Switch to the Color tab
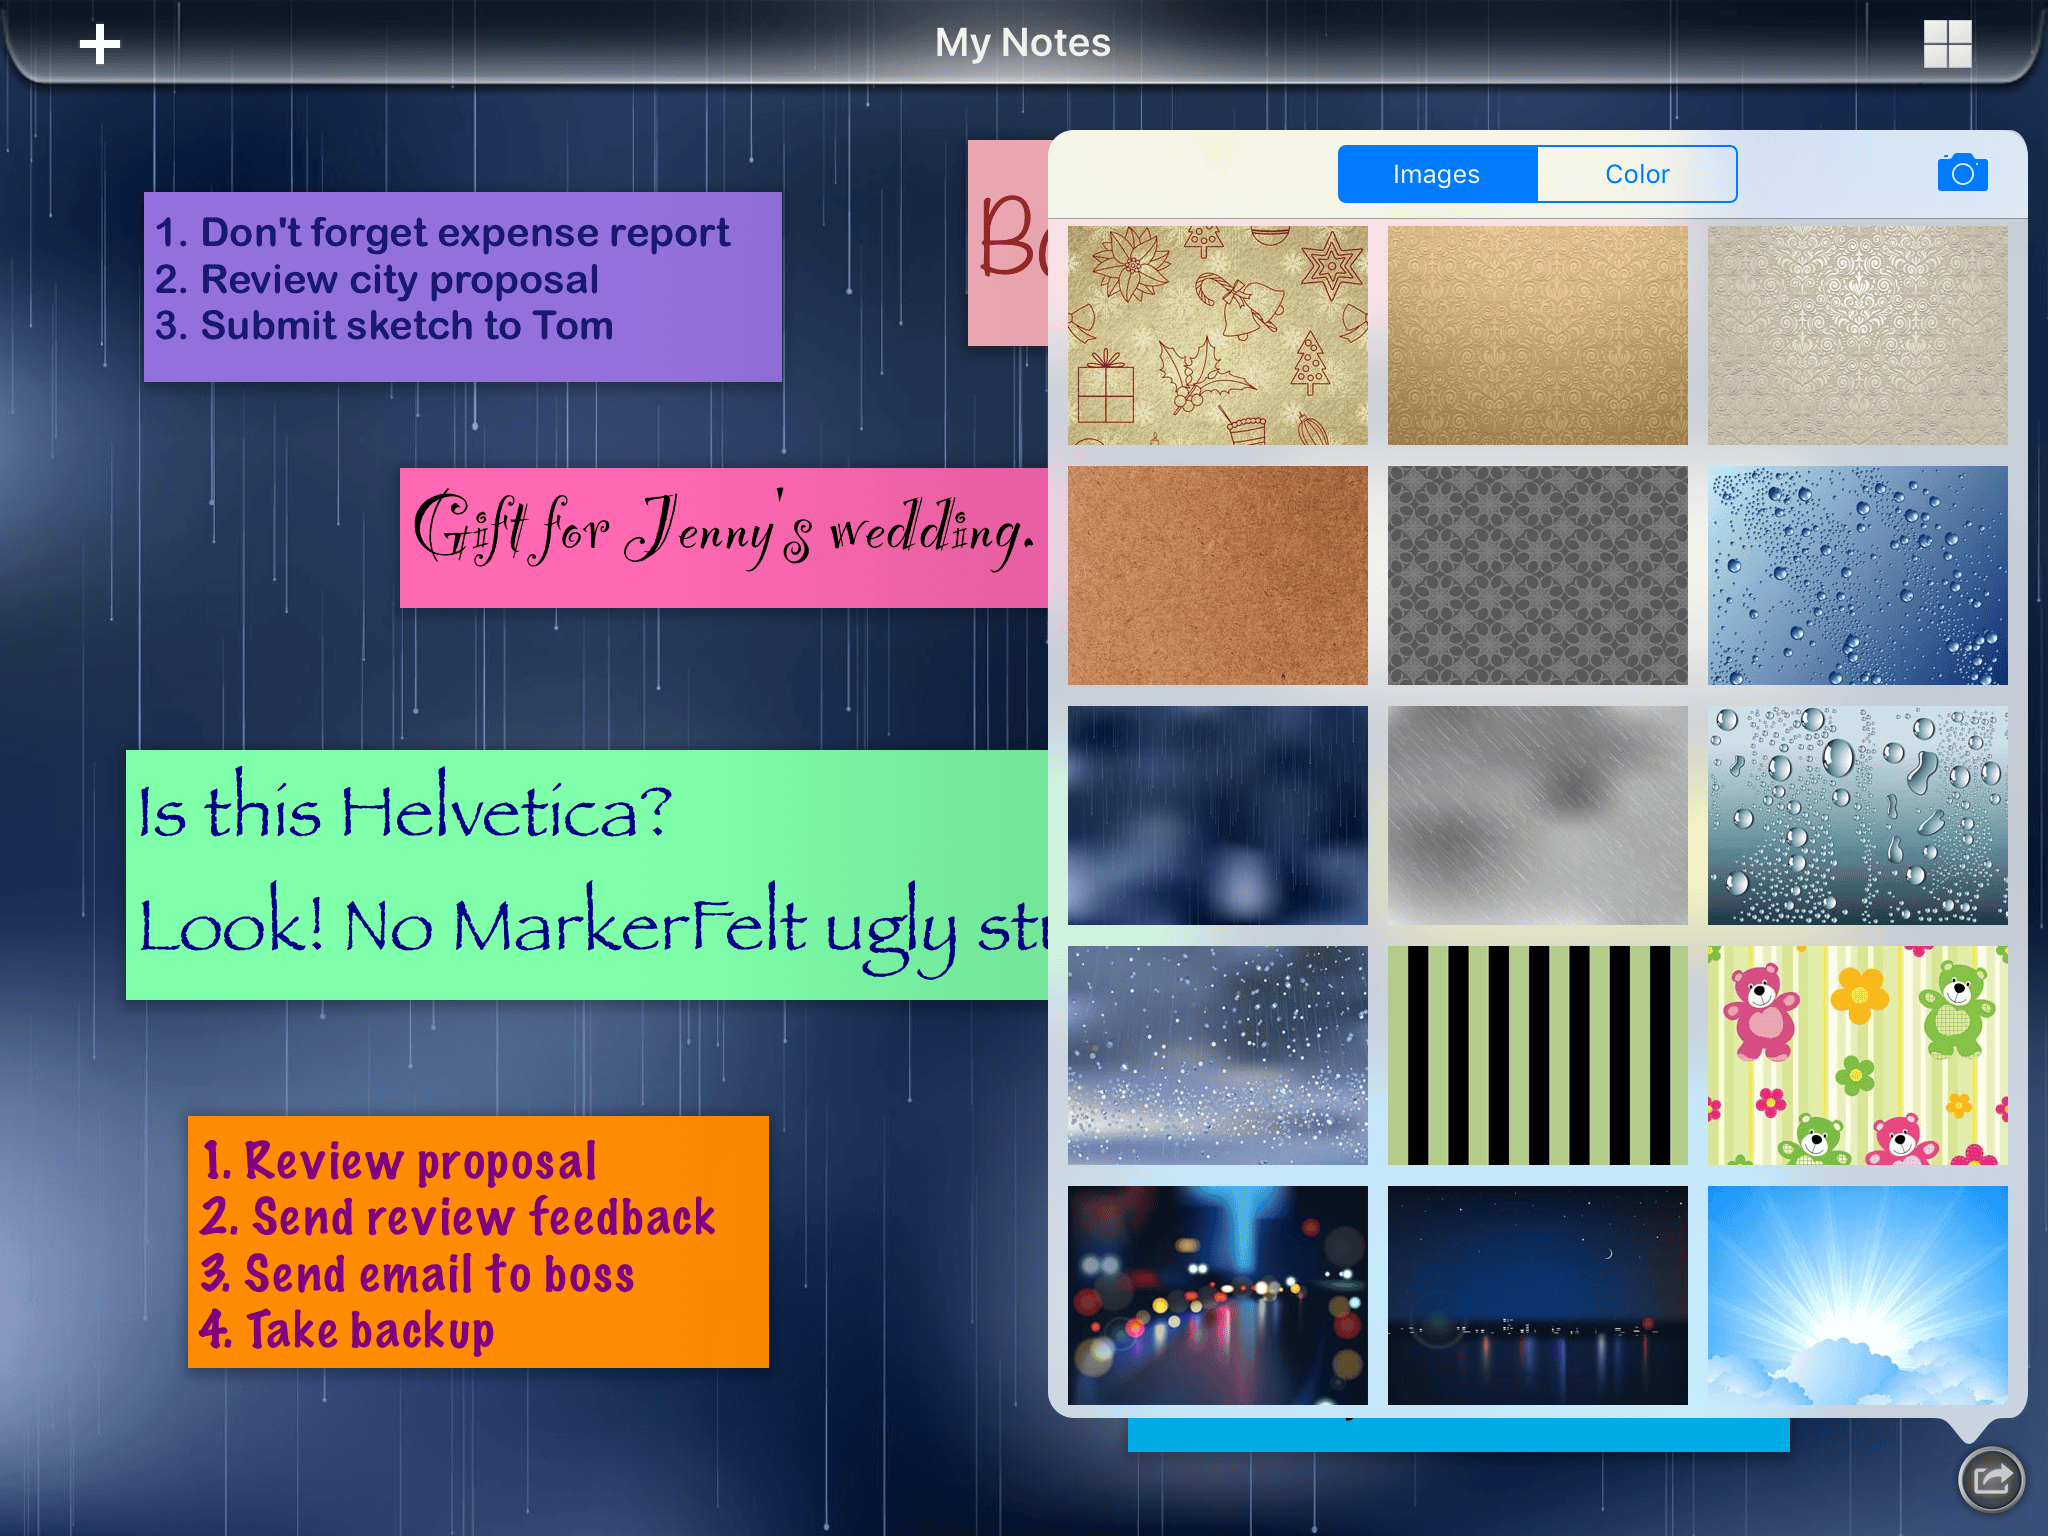The width and height of the screenshot is (2048, 1536). (1637, 174)
